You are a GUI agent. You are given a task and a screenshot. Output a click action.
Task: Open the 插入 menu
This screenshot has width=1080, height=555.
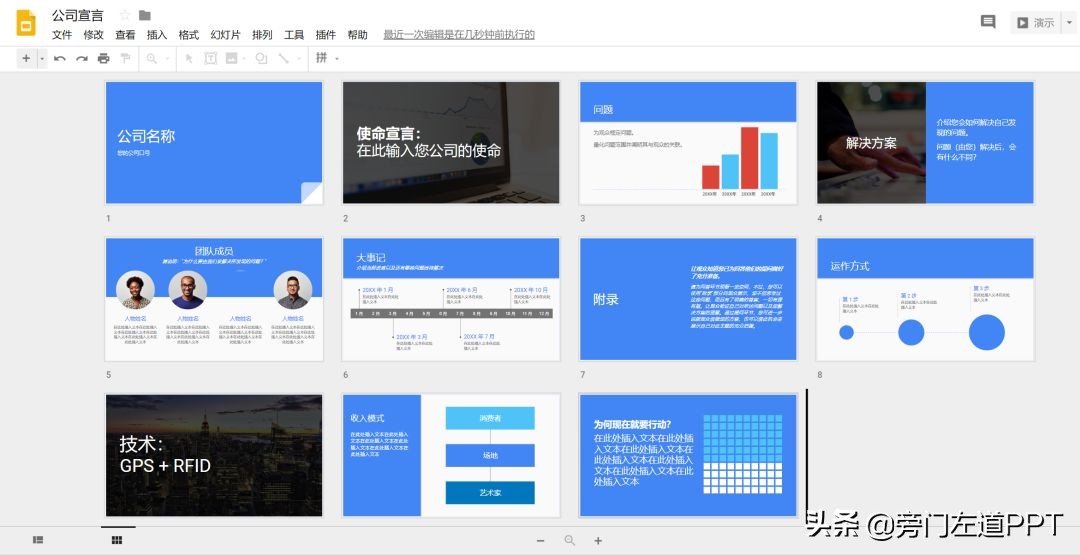click(157, 34)
